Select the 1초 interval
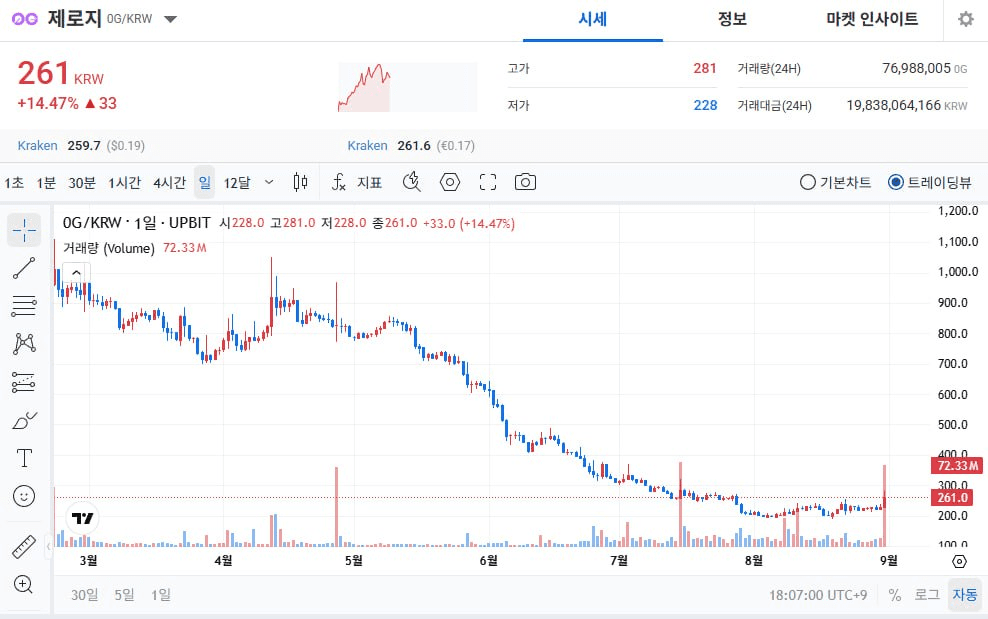This screenshot has height=619, width=988. pyautogui.click(x=14, y=183)
